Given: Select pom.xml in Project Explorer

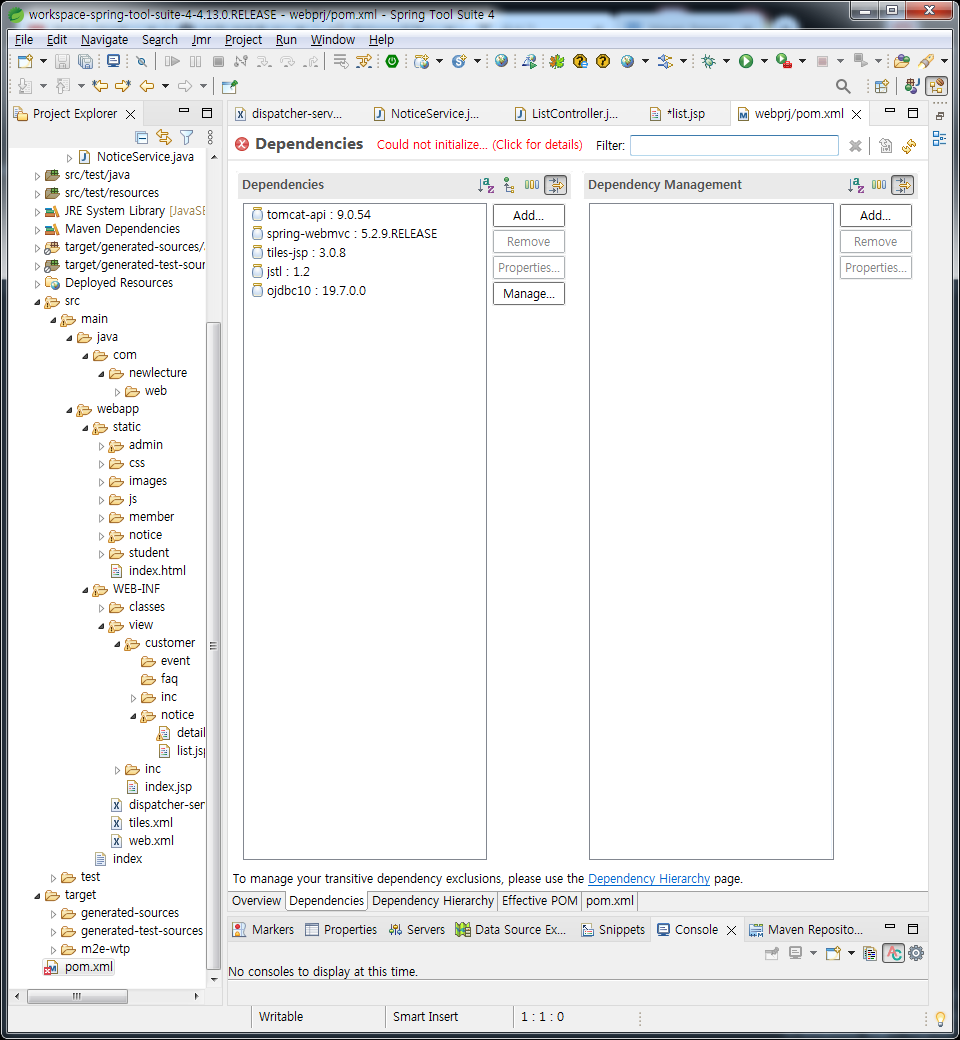Looking at the screenshot, I should click(78, 967).
